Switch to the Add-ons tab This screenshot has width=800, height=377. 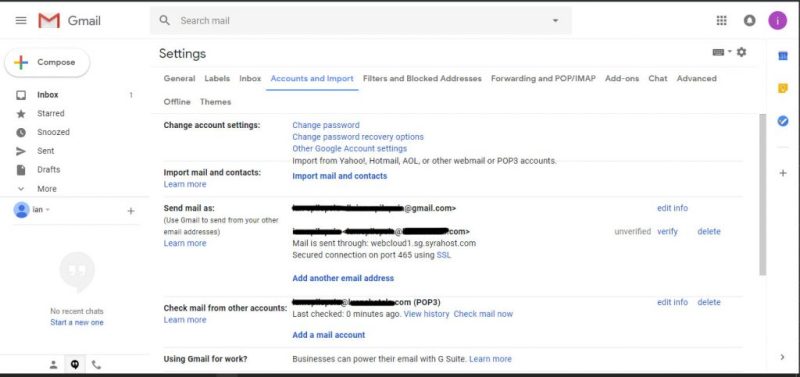click(622, 79)
